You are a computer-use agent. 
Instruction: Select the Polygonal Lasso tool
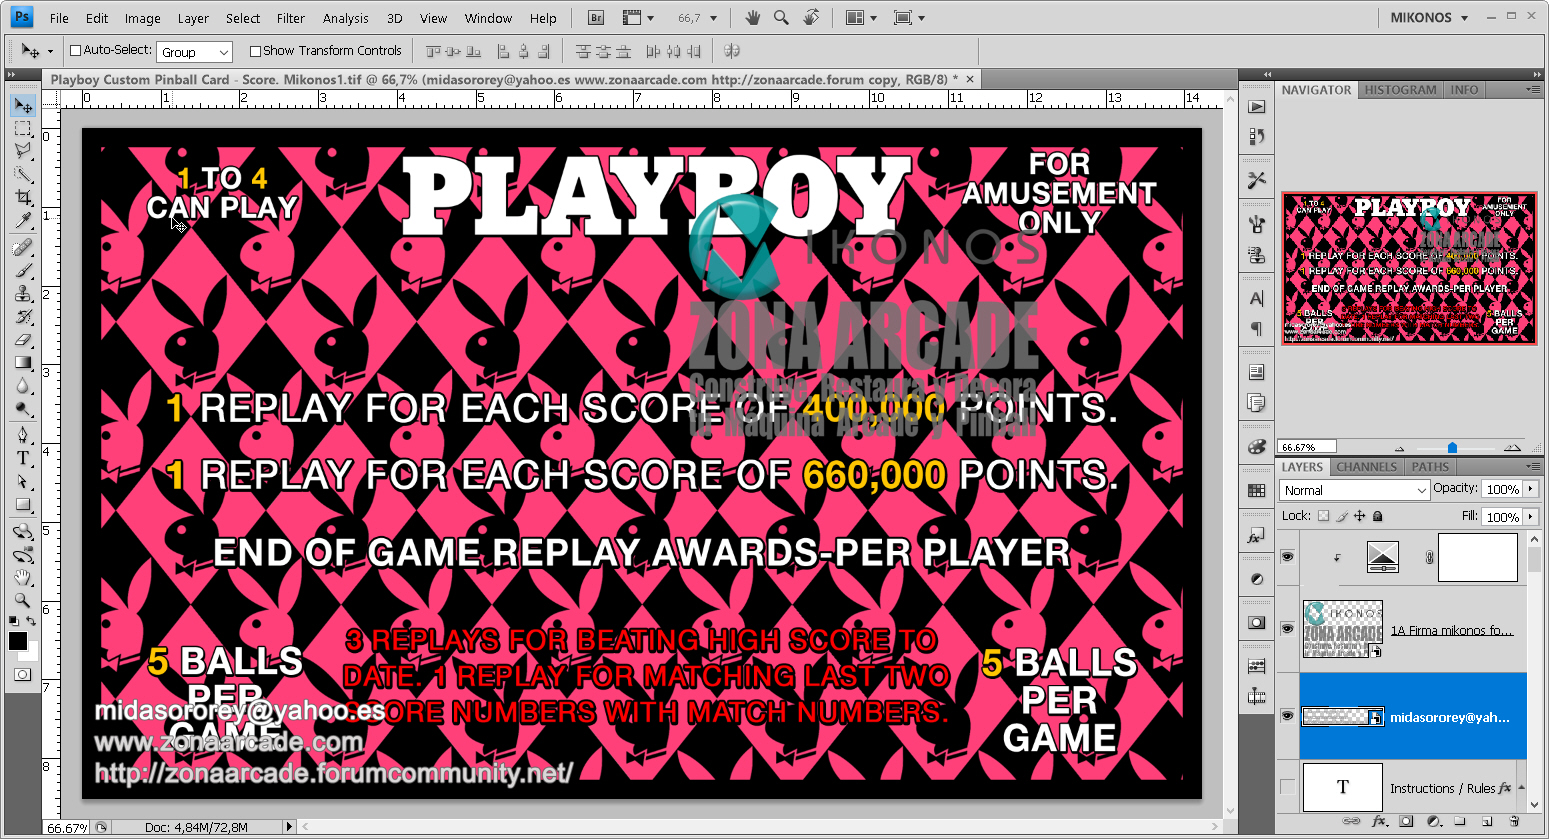(x=23, y=151)
